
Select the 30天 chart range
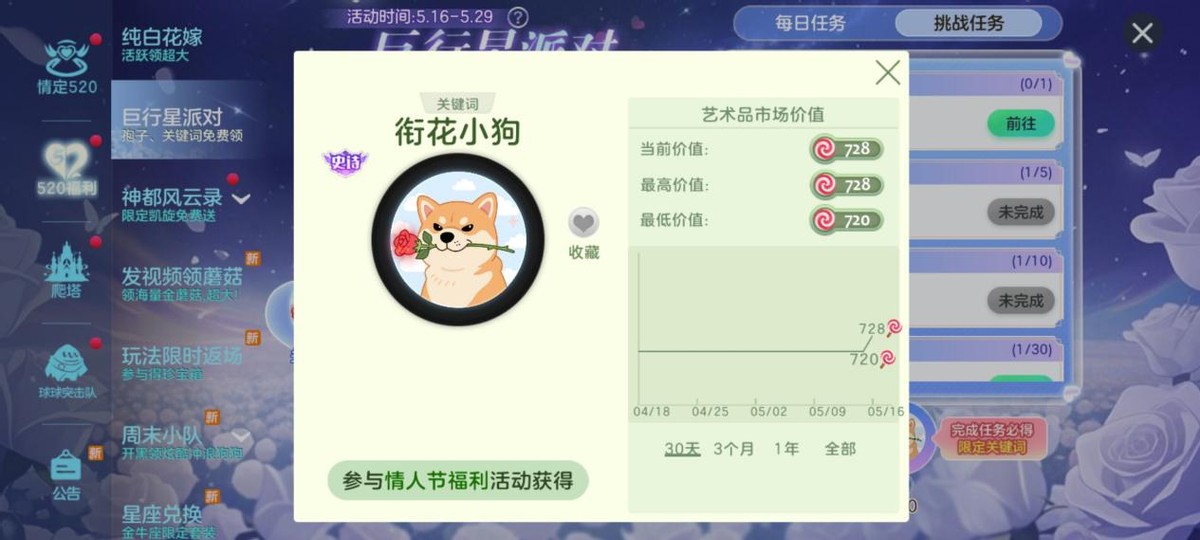[x=682, y=449]
